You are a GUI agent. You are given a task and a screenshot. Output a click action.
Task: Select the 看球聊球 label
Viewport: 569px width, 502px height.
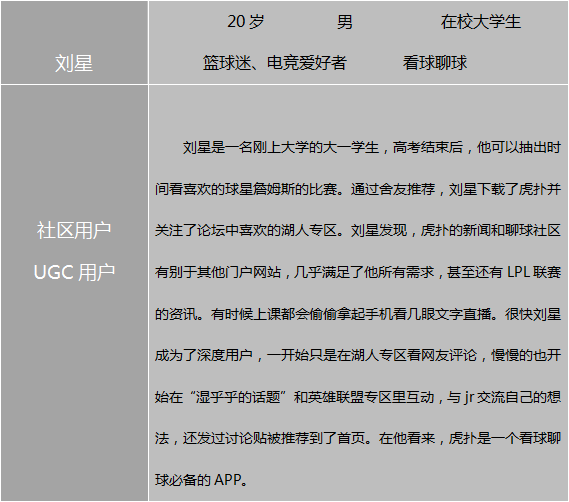[434, 62]
